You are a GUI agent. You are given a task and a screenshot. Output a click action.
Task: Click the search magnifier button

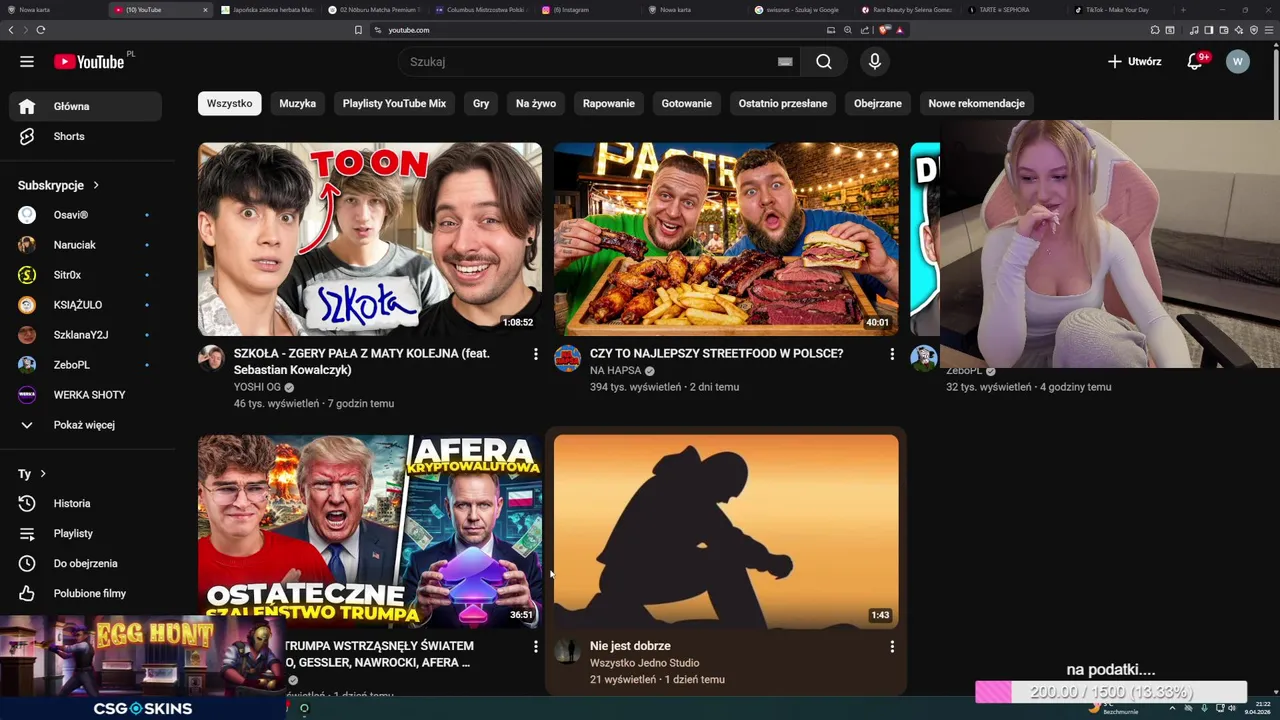pyautogui.click(x=824, y=62)
